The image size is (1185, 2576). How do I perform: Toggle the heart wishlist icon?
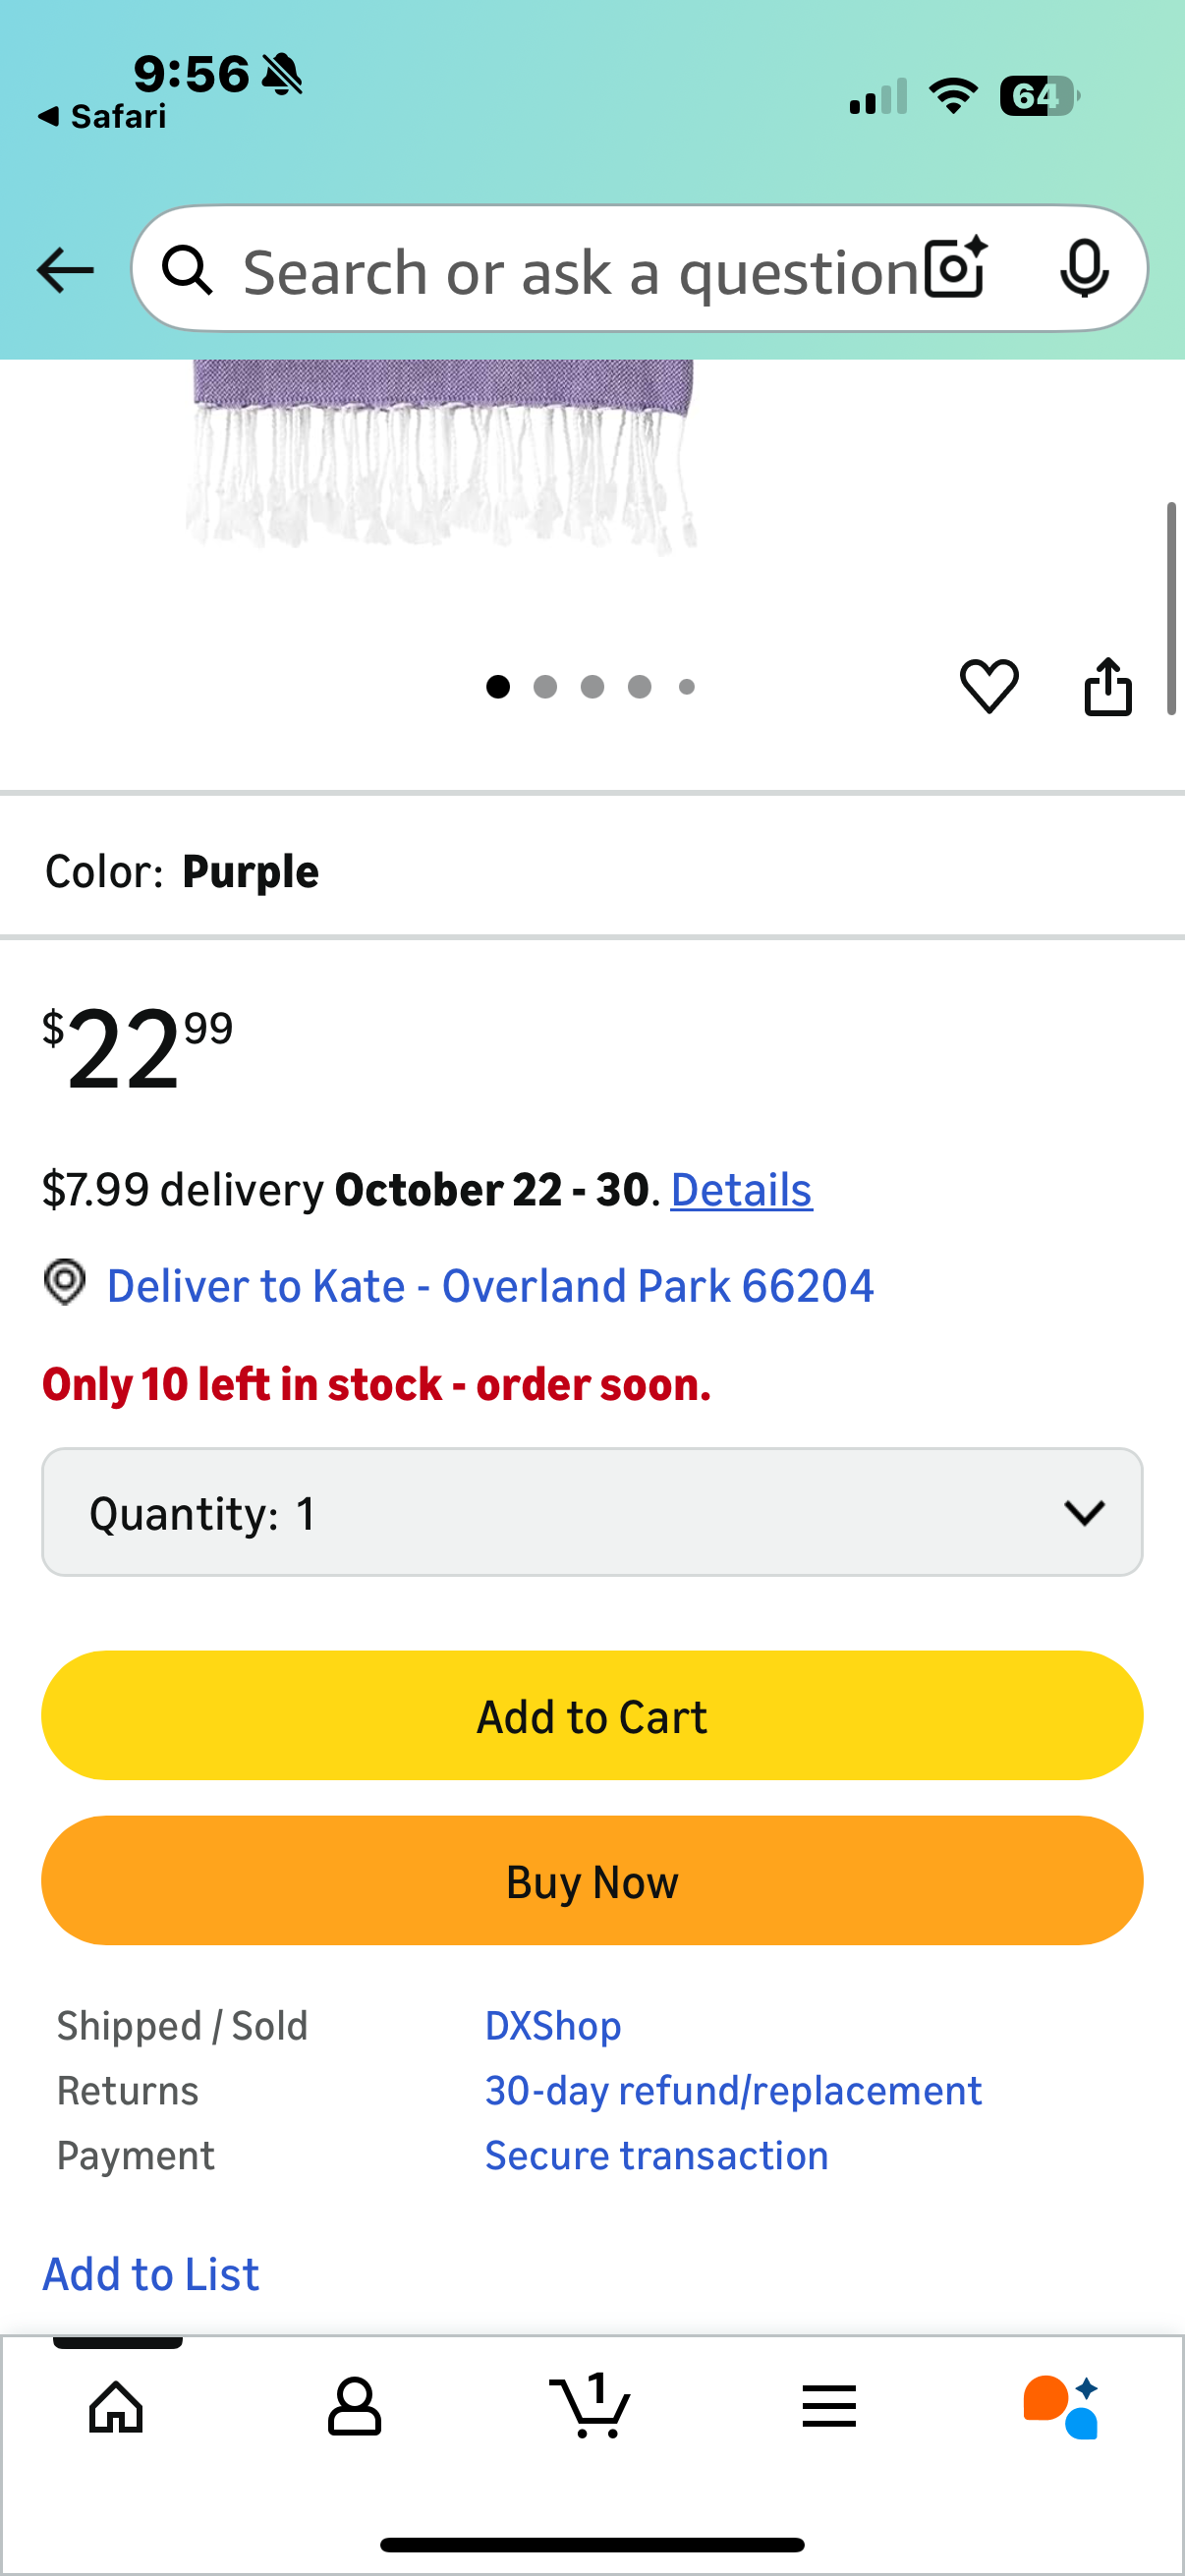coord(989,687)
